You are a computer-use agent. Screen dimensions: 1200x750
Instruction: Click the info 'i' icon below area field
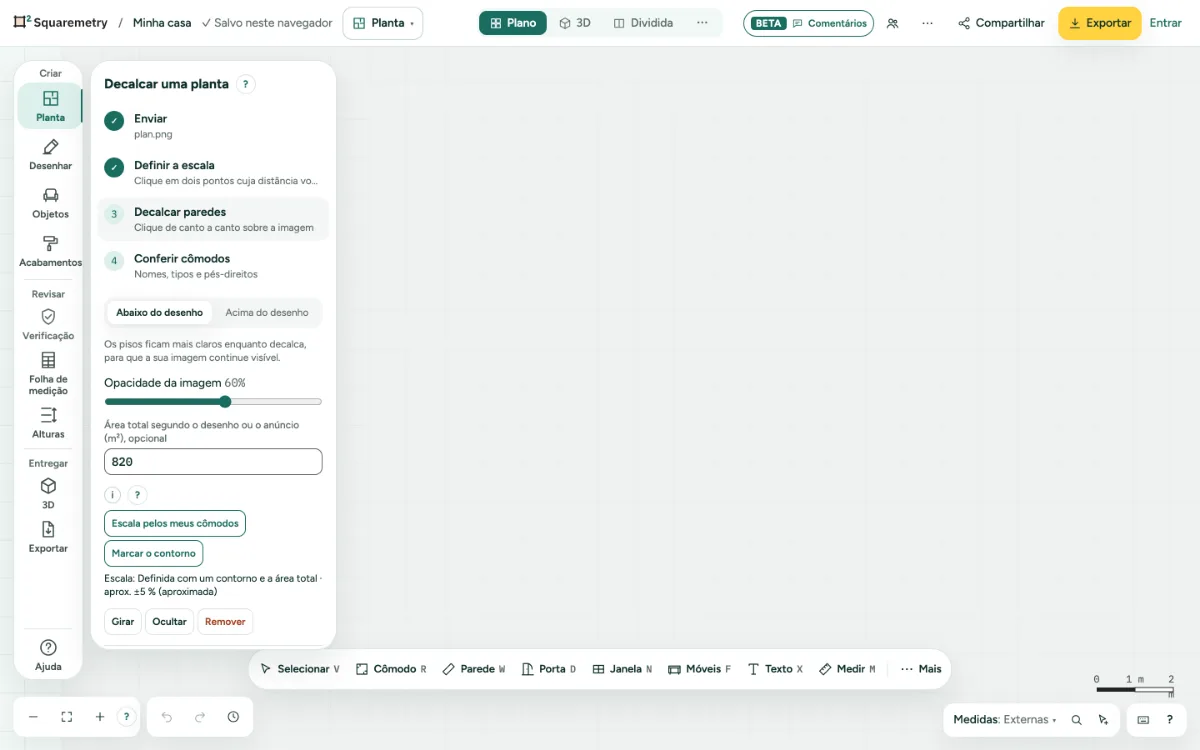point(112,495)
